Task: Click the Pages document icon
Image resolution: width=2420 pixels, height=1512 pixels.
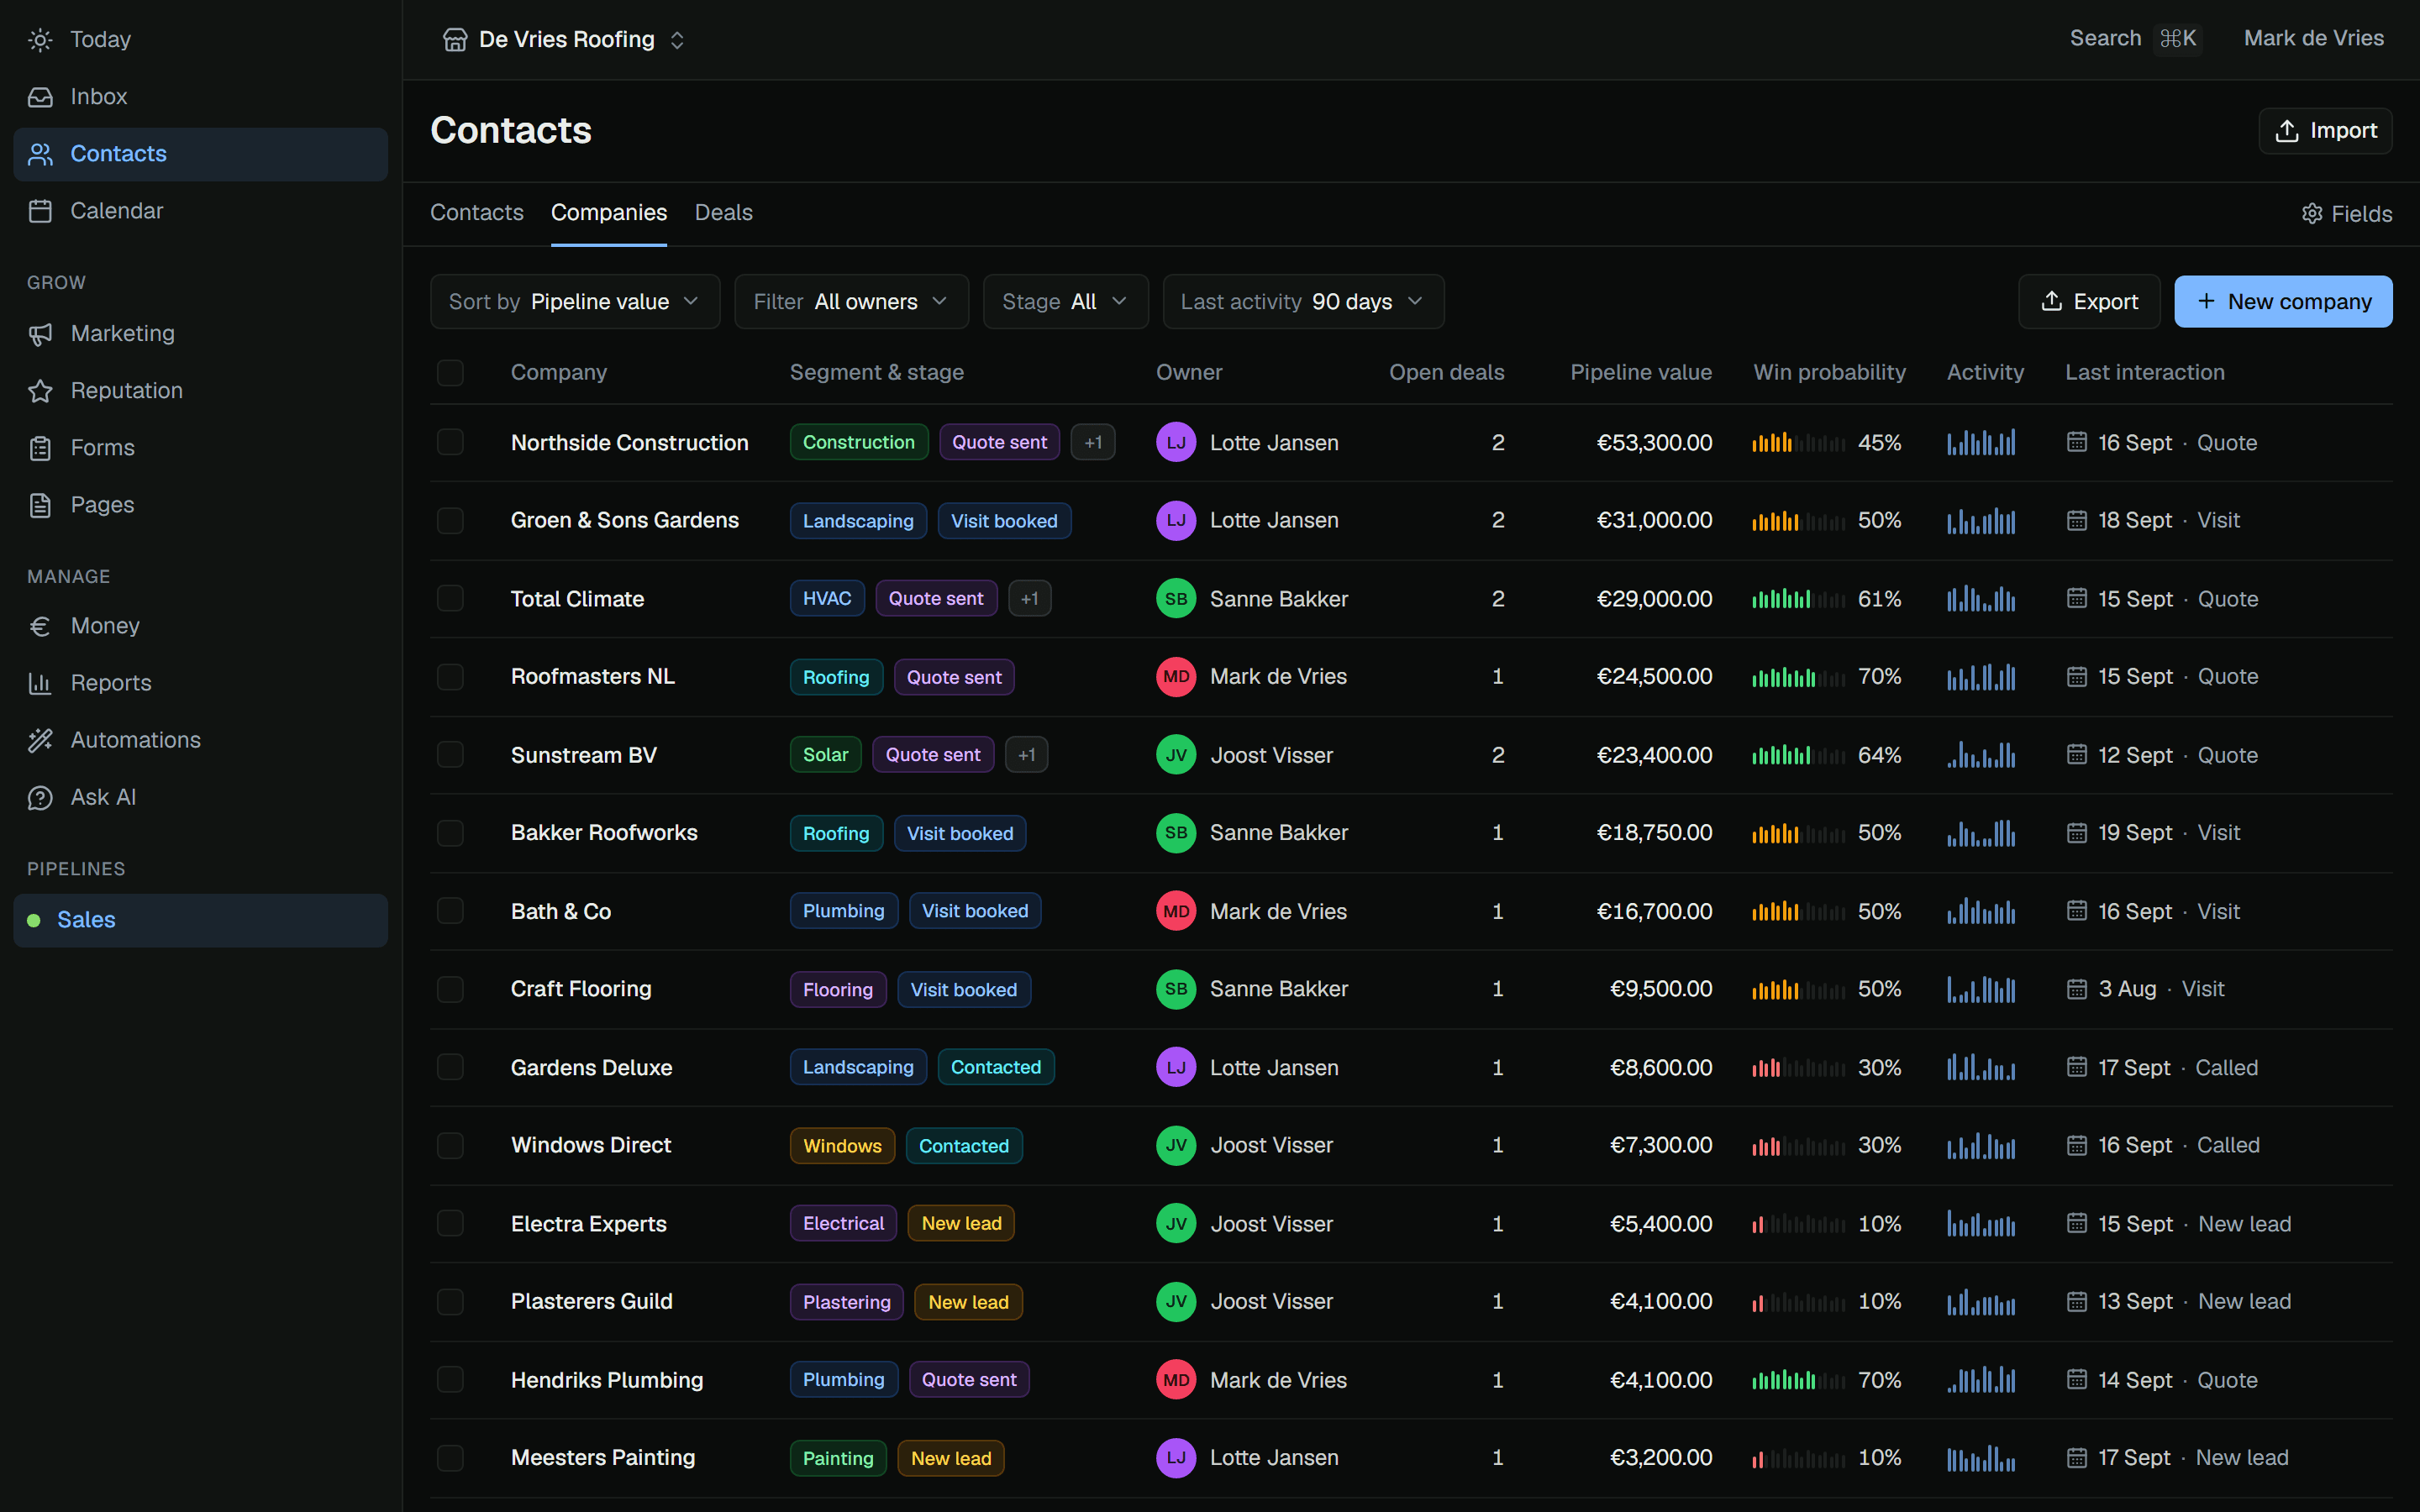Action: (40, 505)
